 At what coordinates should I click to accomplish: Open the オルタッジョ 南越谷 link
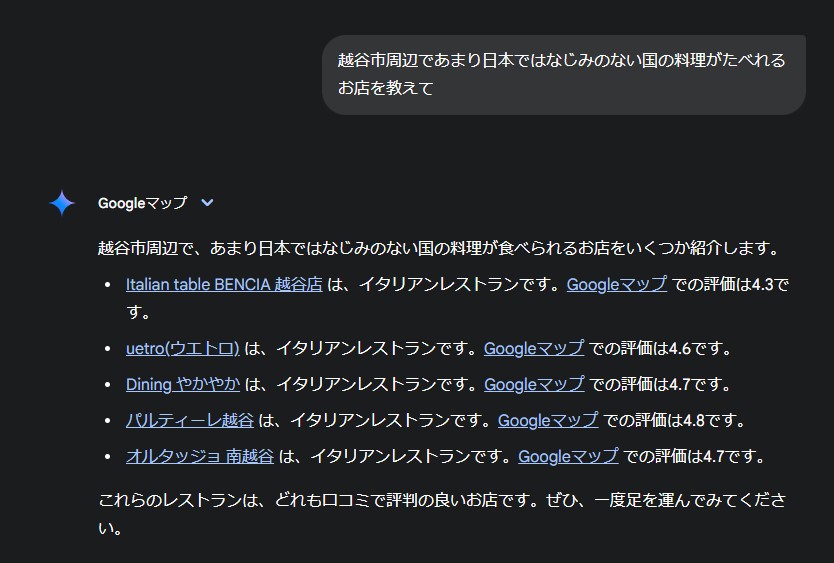[200, 456]
